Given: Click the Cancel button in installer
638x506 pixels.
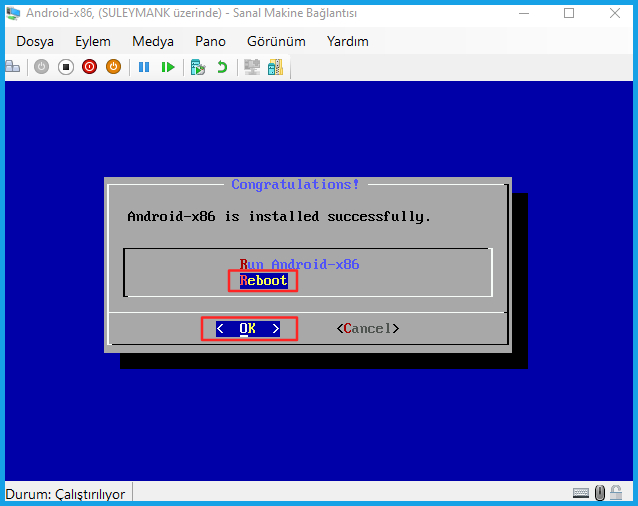Looking at the screenshot, I should tap(368, 328).
